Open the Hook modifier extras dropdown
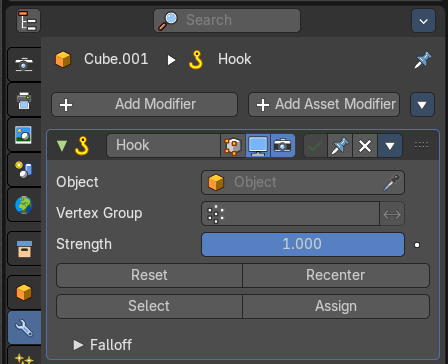Image resolution: width=448 pixels, height=364 pixels. coord(390,146)
